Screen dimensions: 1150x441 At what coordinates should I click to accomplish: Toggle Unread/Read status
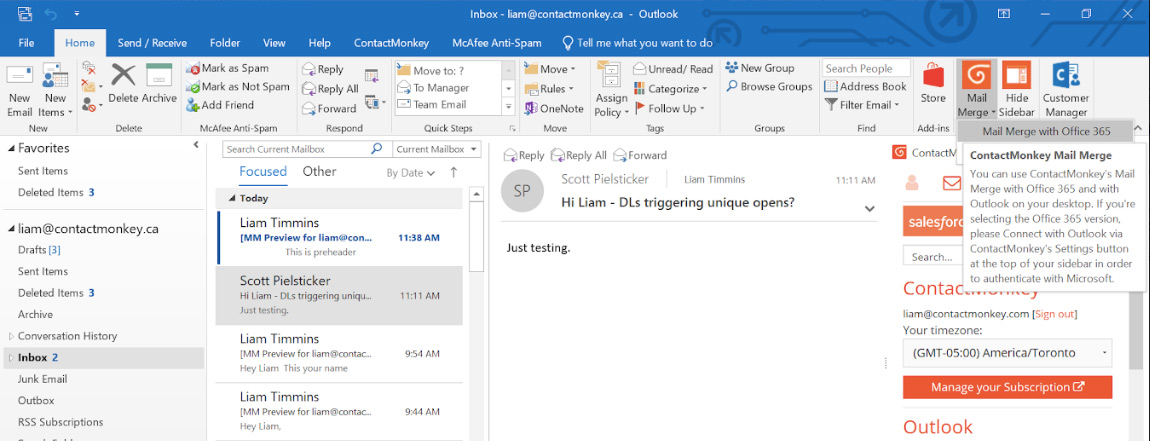click(673, 69)
